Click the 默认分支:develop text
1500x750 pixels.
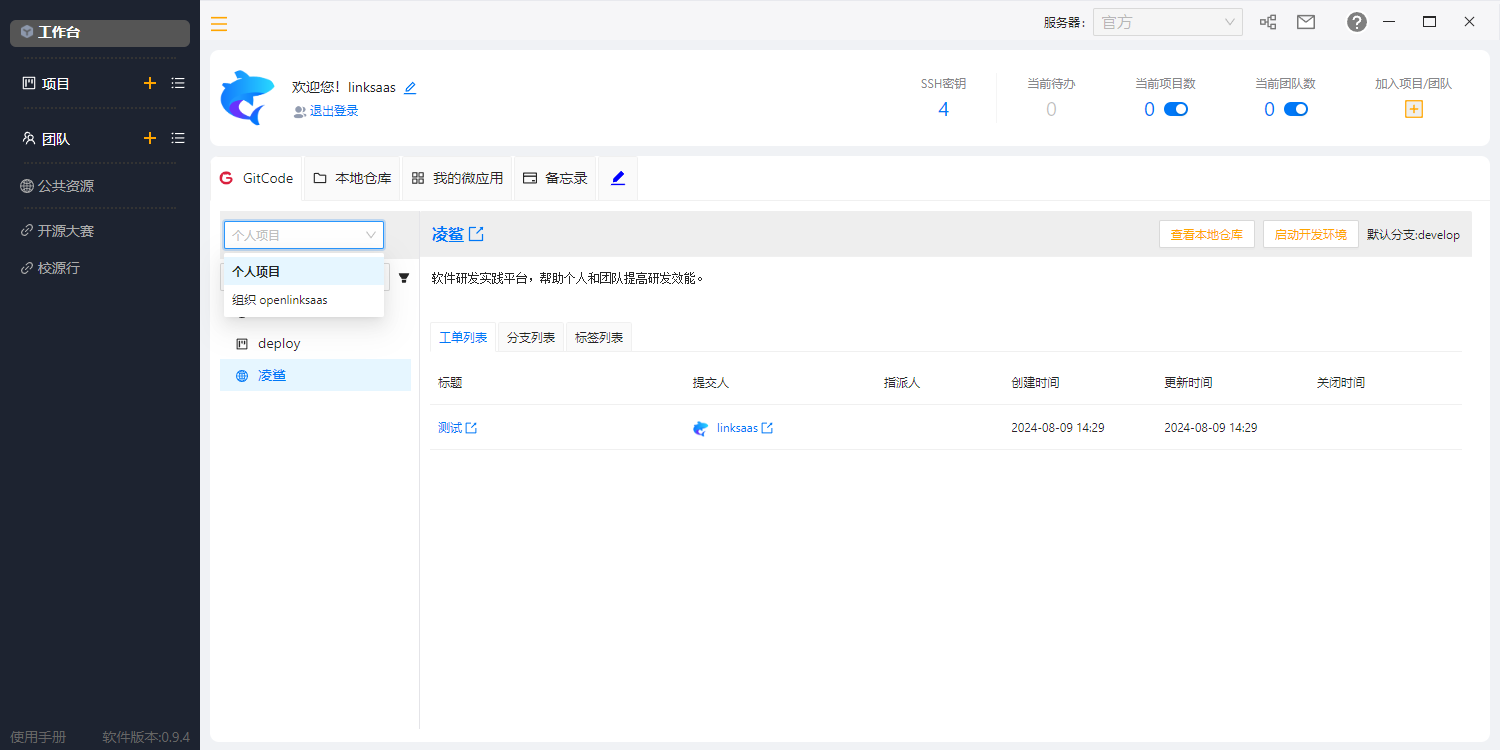click(x=1413, y=235)
